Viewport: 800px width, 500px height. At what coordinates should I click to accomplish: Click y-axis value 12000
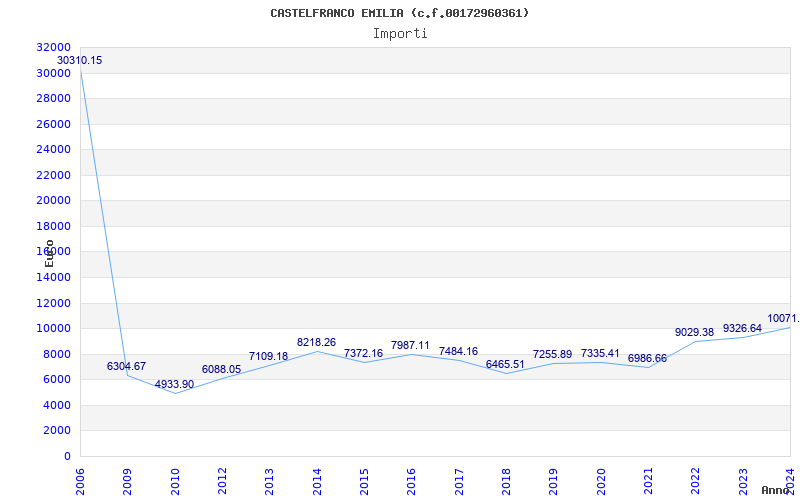[x=54, y=303]
